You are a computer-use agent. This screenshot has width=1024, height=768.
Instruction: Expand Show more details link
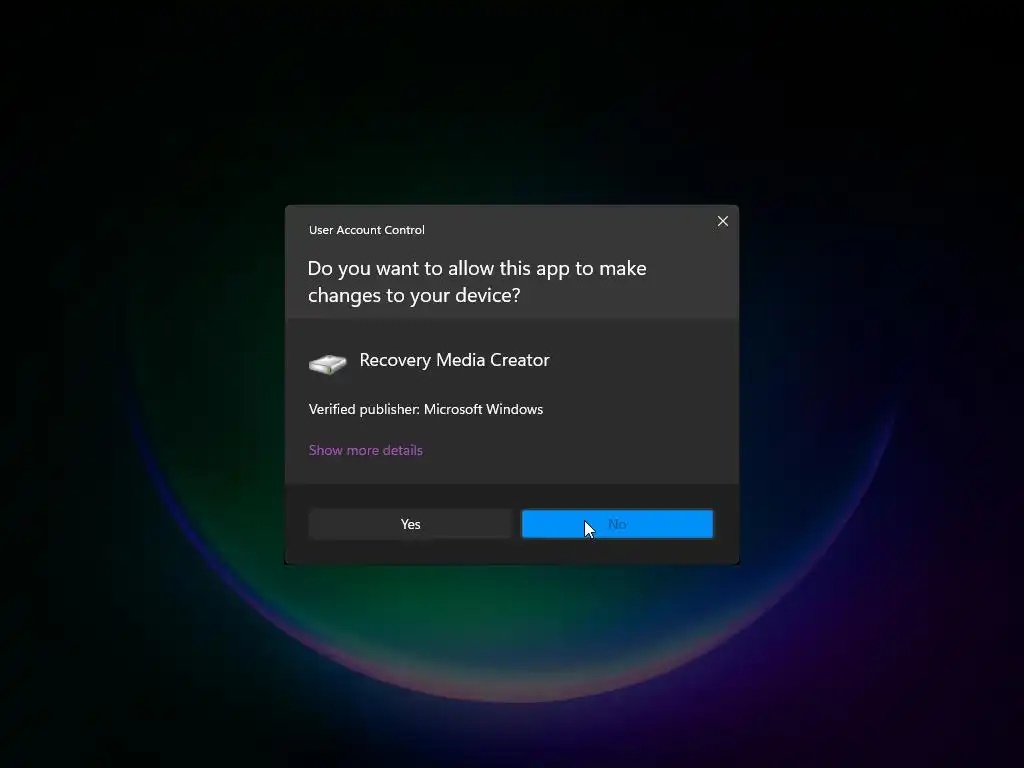pos(366,450)
